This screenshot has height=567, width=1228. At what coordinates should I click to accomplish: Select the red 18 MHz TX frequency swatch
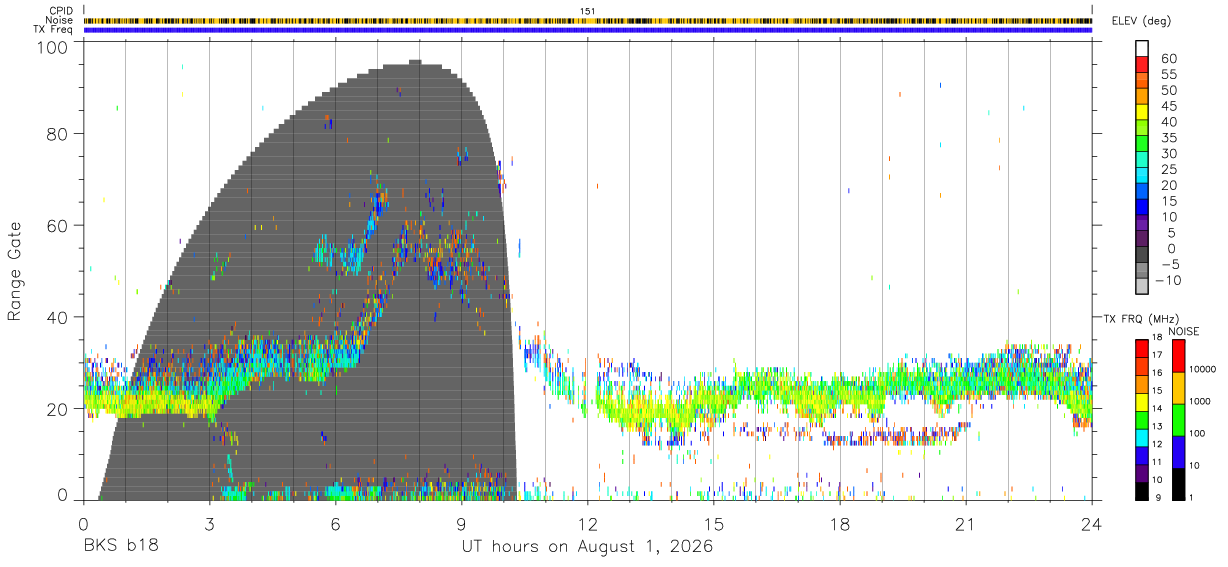tap(1142, 348)
